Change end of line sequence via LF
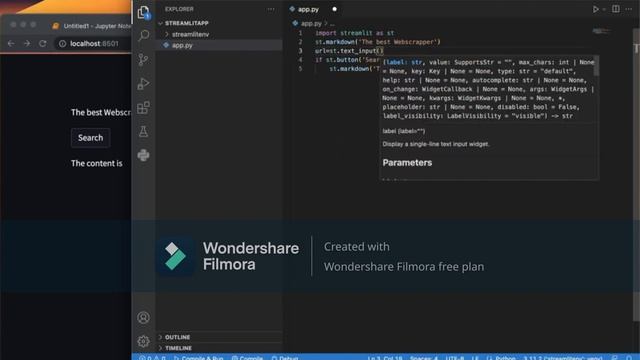The height and width of the screenshot is (360, 640). point(475,358)
